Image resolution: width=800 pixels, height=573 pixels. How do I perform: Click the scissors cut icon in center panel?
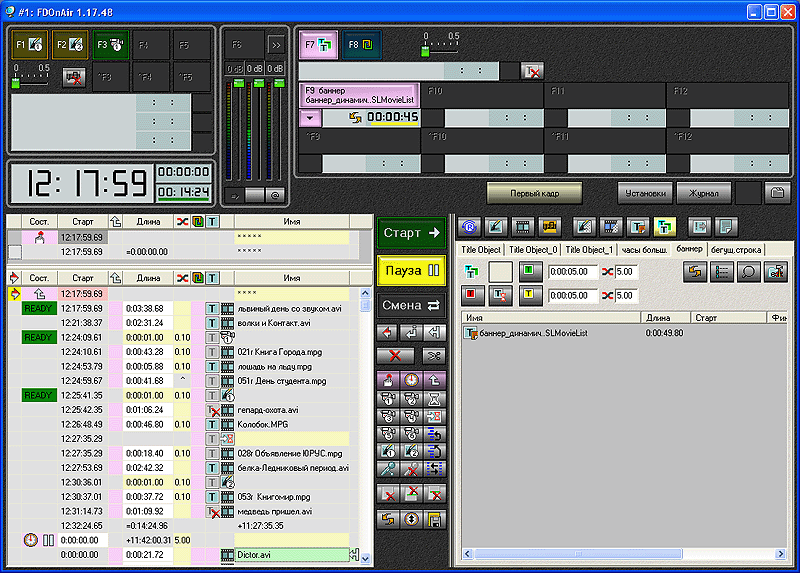tap(434, 356)
